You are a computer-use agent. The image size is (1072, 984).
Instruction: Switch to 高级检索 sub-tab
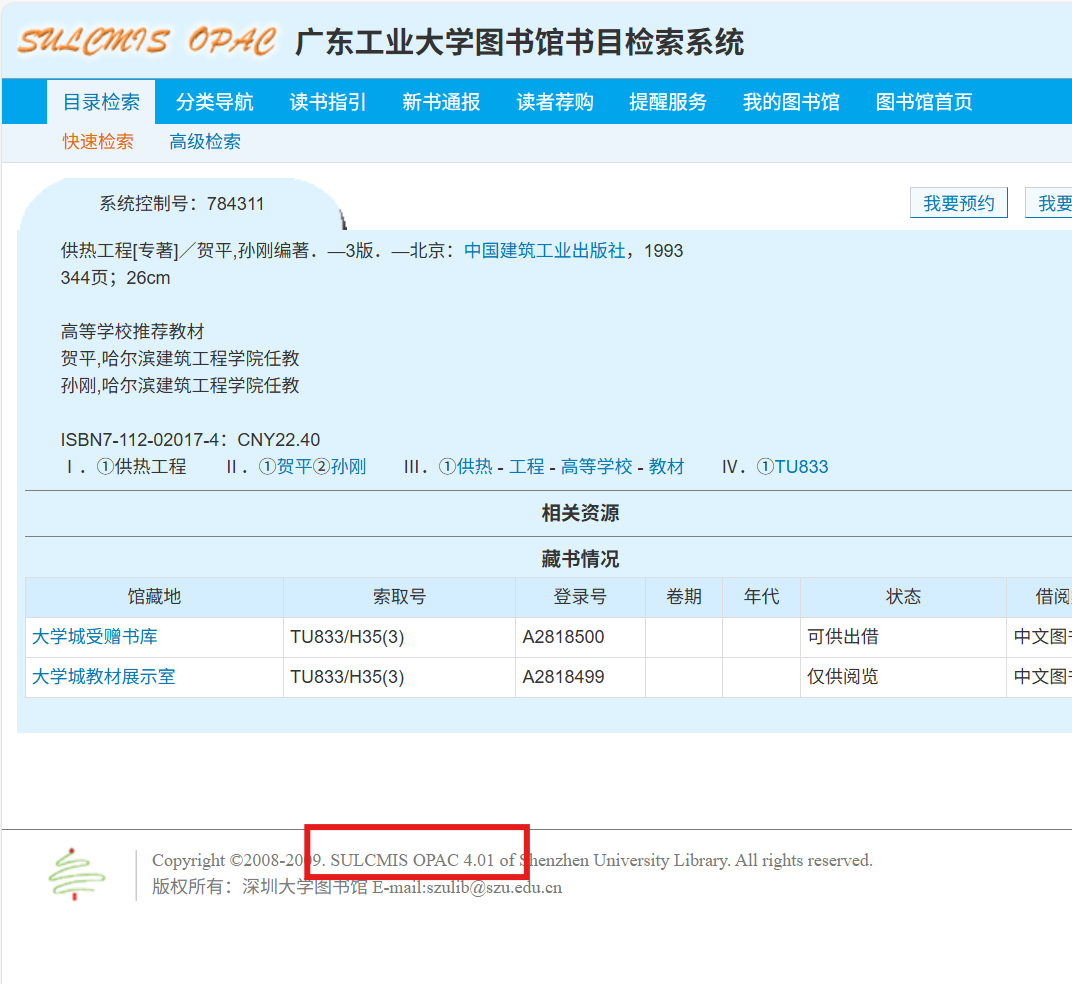click(x=205, y=142)
